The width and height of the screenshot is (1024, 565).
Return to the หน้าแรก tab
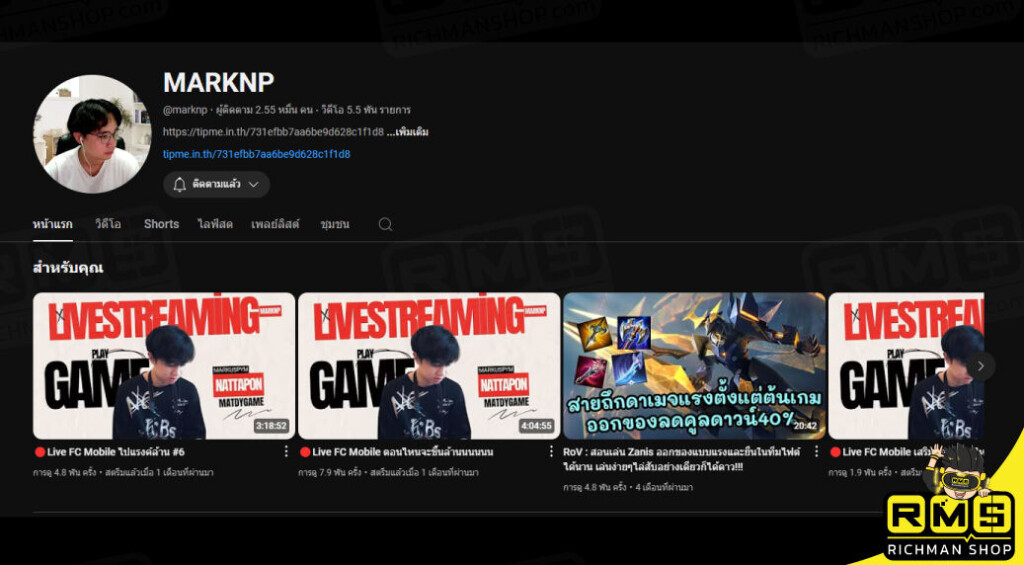pos(52,225)
